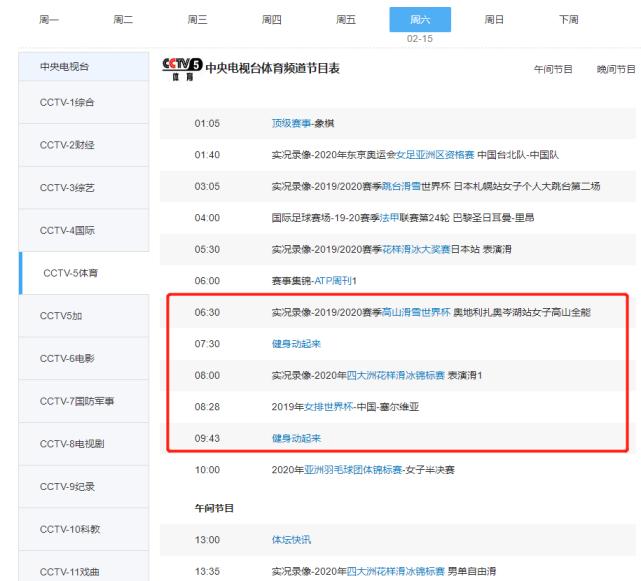
Task: Open CCTV-8电视剧 channel listing
Action: (x=84, y=444)
